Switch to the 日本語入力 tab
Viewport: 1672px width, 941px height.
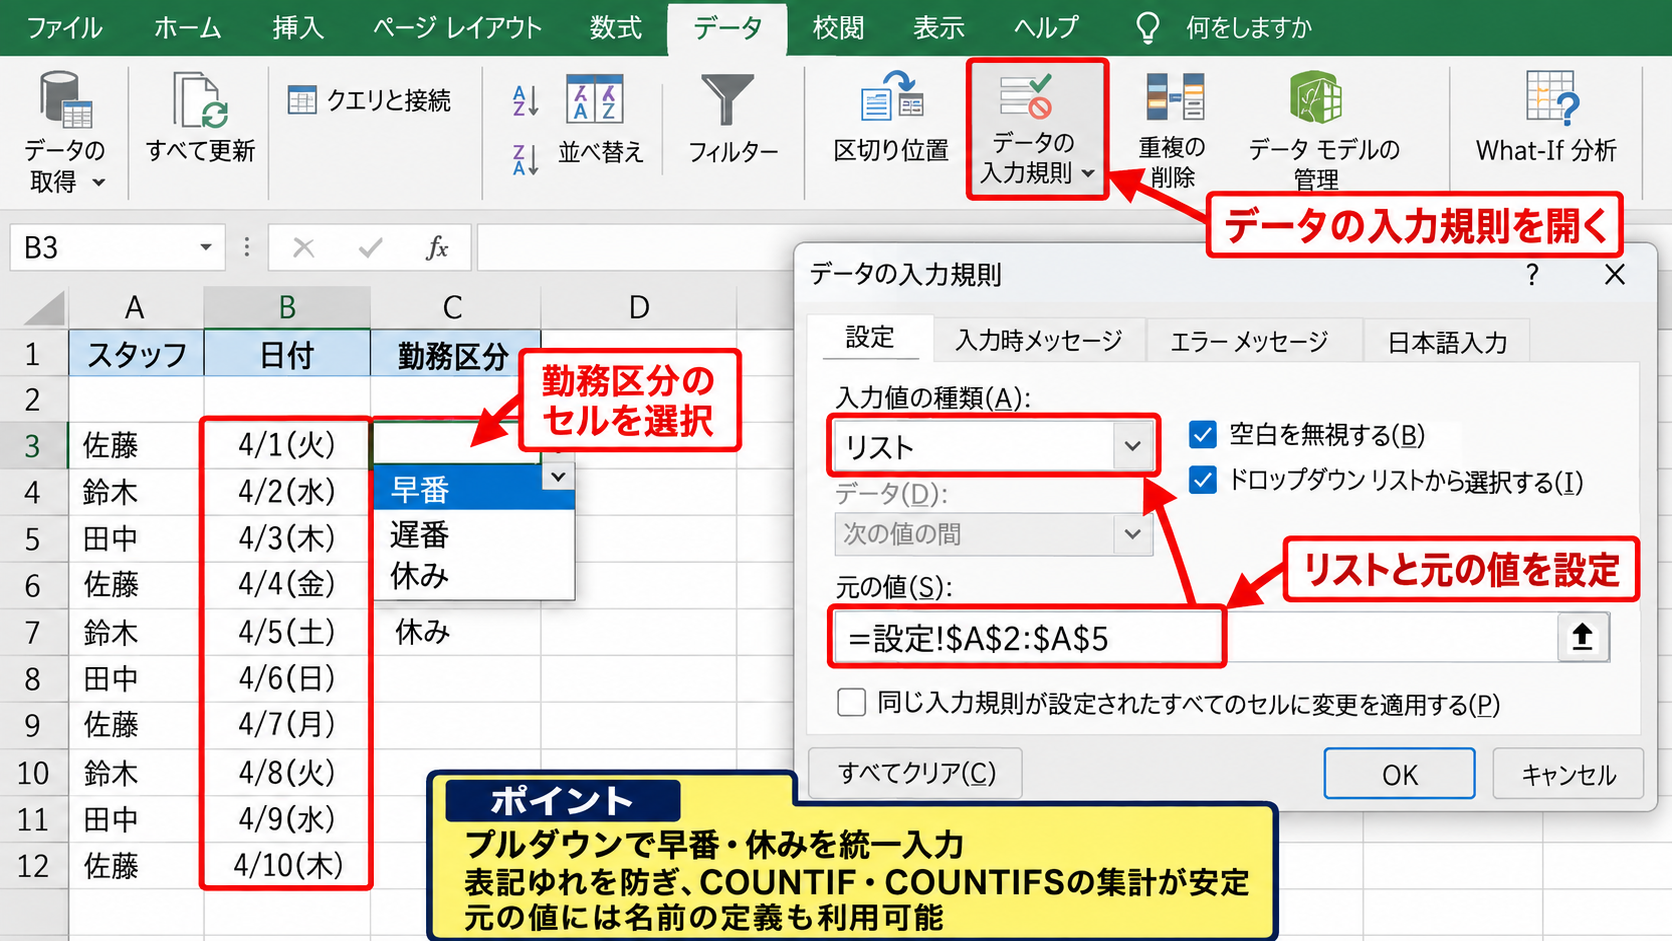coord(1447,342)
